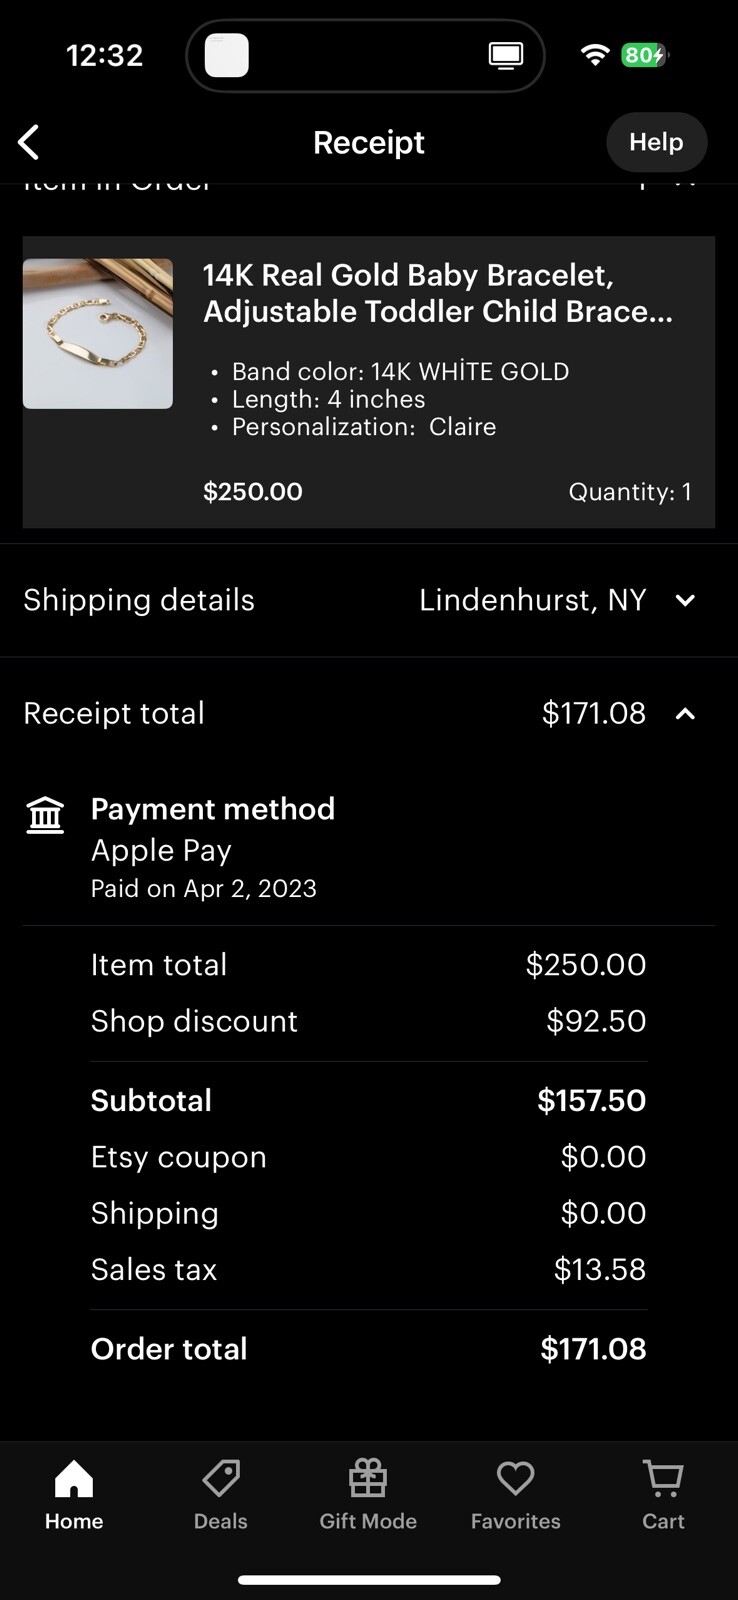
Task: Open the 14K Real Gold Baby Bracelet title
Action: [437, 293]
